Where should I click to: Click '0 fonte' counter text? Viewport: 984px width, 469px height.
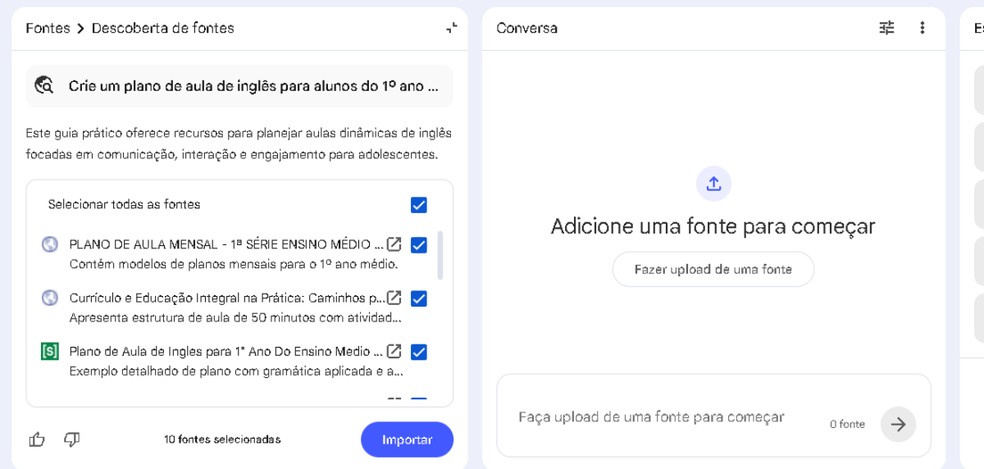[847, 424]
